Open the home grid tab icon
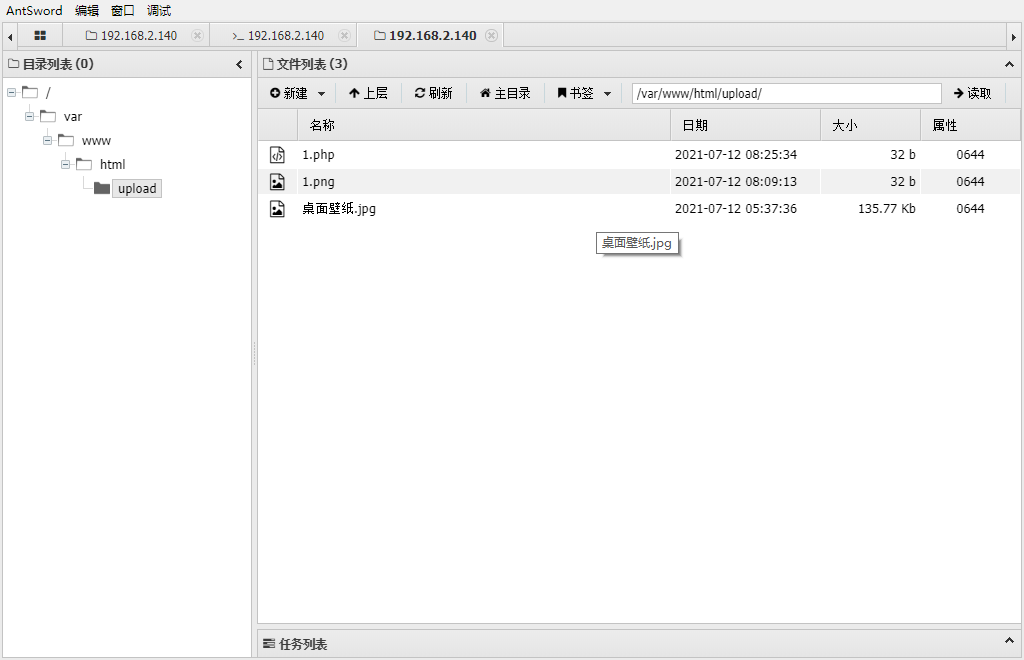This screenshot has height=660, width=1024. click(x=40, y=36)
